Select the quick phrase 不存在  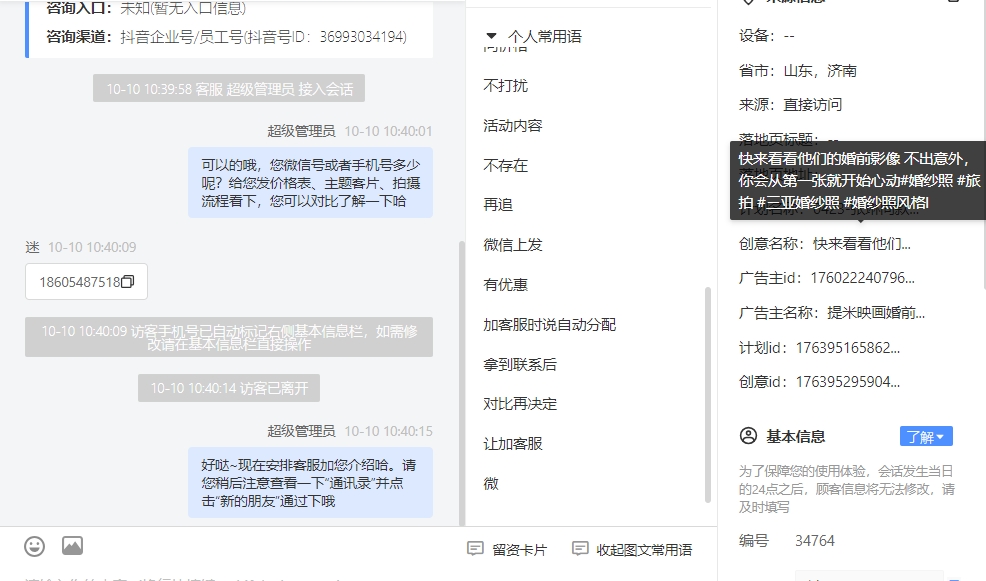(506, 165)
